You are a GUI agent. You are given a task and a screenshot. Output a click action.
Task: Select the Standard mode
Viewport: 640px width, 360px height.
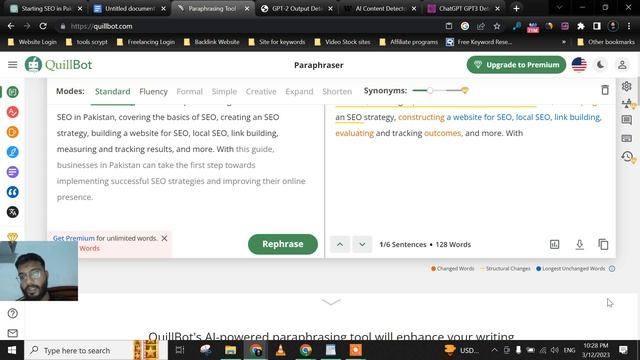point(113,91)
